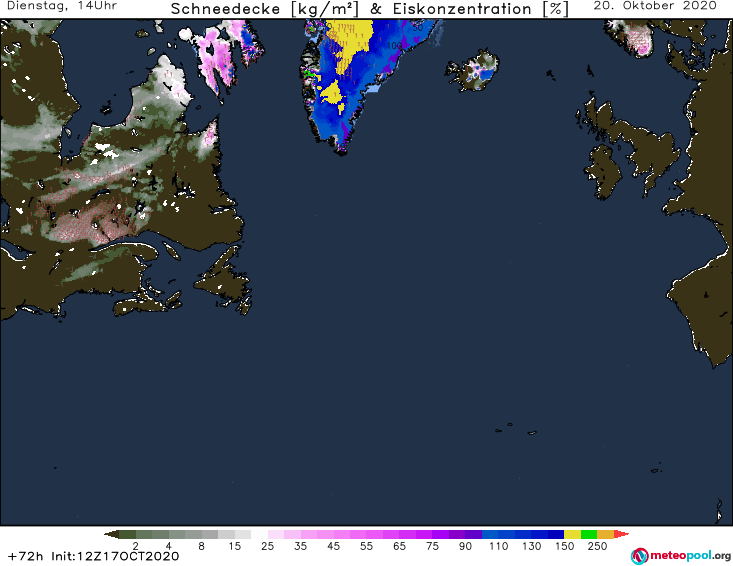
Task: Click legend value '4'
Action: coord(169,546)
